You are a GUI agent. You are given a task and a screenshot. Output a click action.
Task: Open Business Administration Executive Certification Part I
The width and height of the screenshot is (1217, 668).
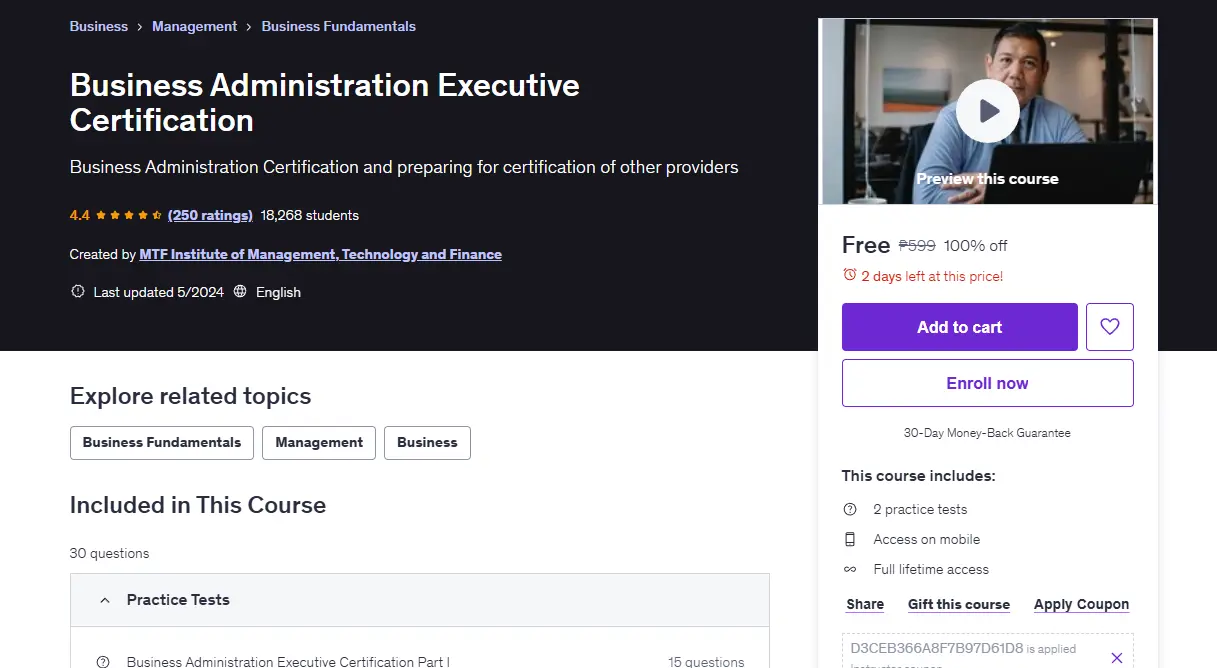288,662
